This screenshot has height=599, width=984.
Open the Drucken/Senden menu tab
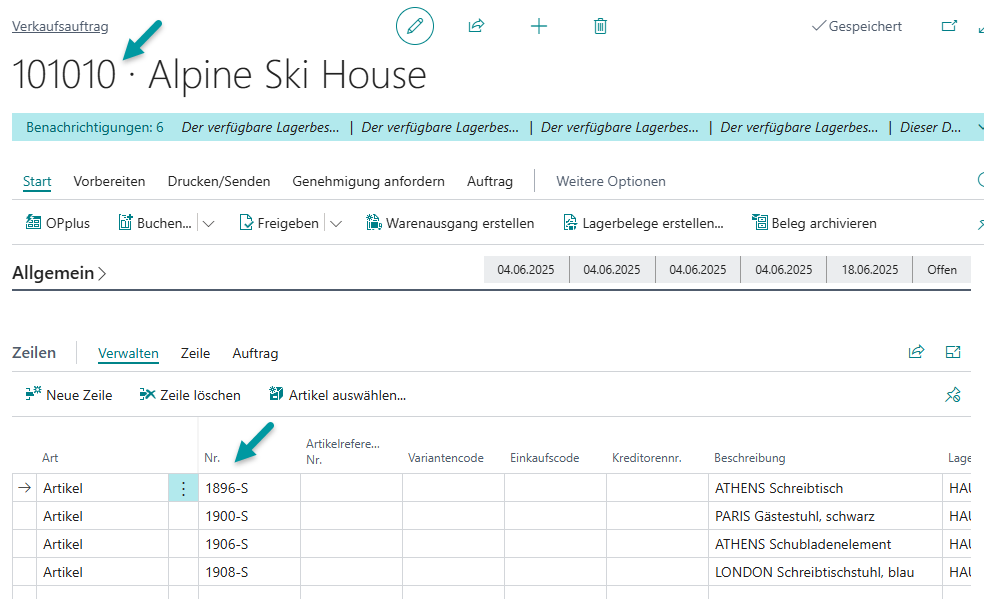pos(219,181)
